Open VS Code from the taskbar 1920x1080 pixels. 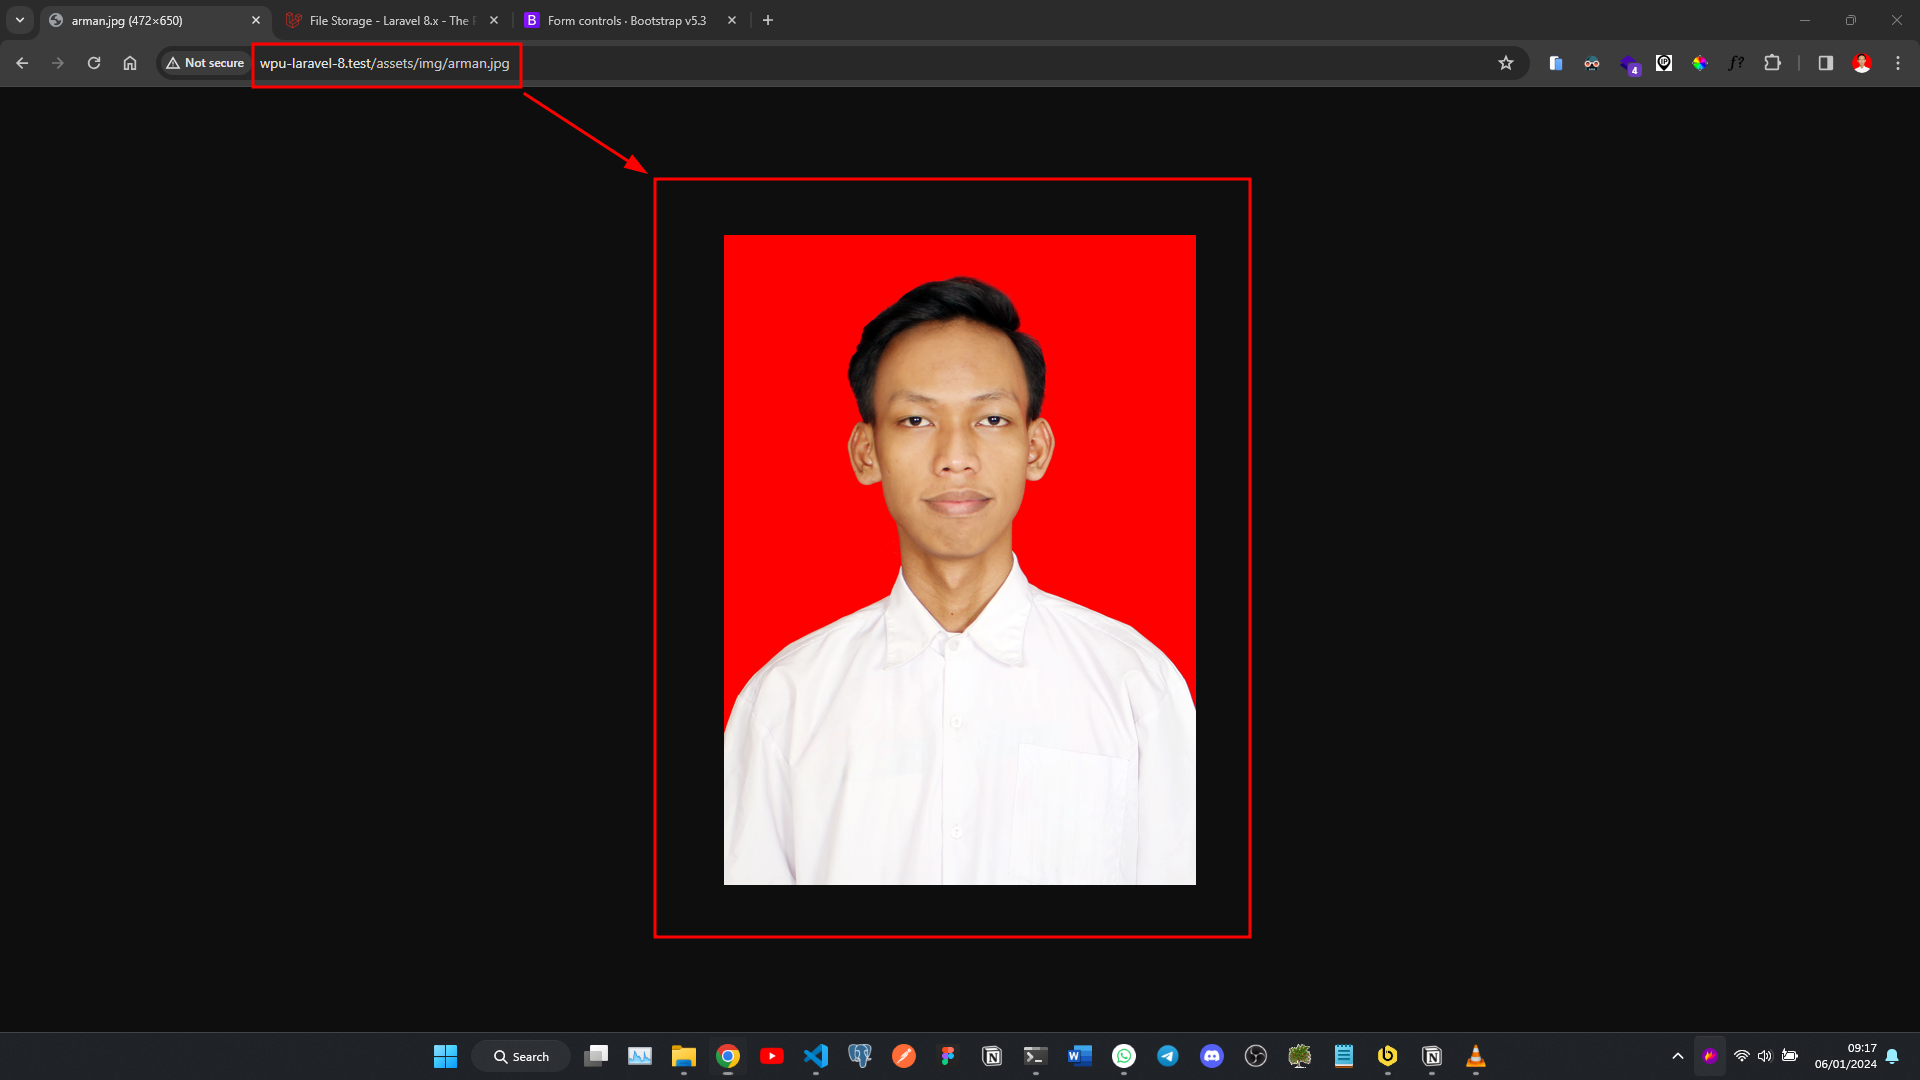816,1056
